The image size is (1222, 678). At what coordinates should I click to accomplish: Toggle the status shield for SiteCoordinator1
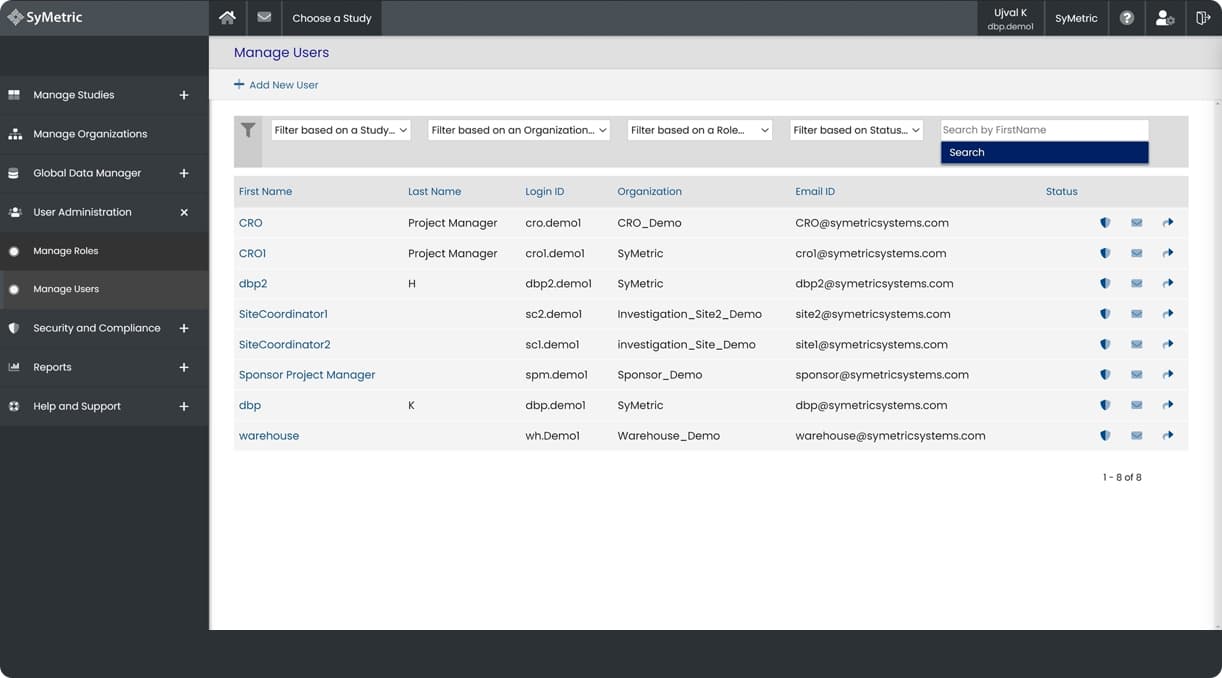pyautogui.click(x=1105, y=313)
